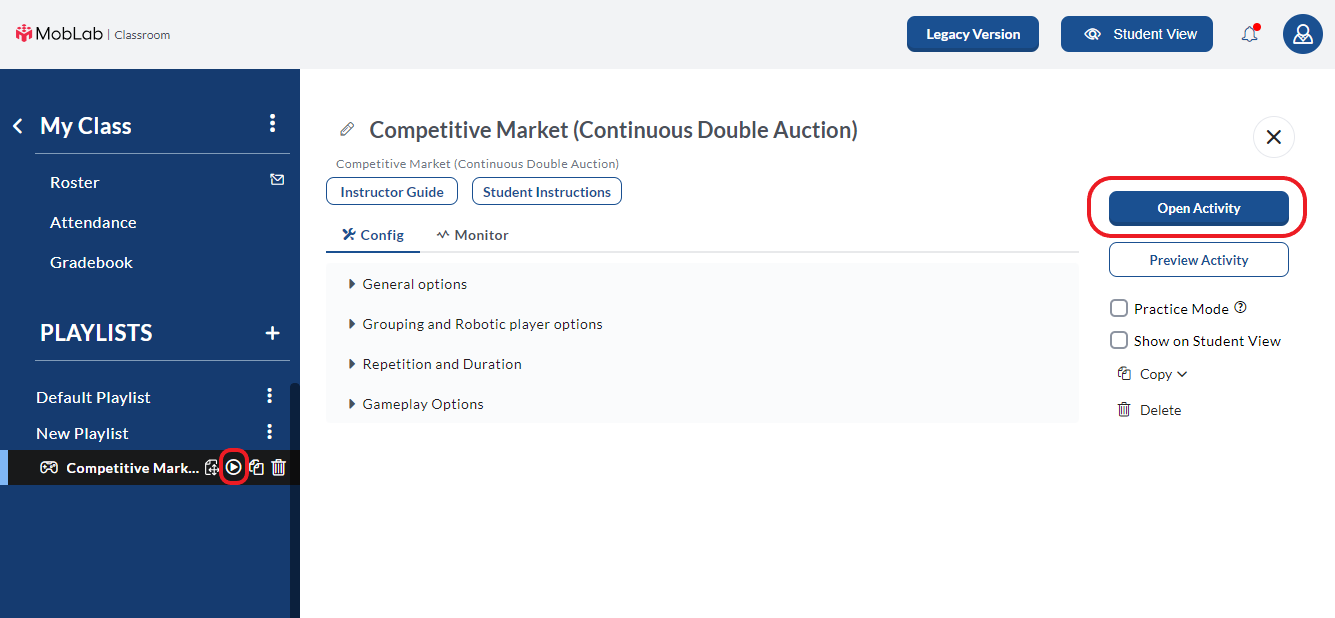Click the email icon next to Roster
Image resolution: width=1335 pixels, height=618 pixels.
click(277, 180)
